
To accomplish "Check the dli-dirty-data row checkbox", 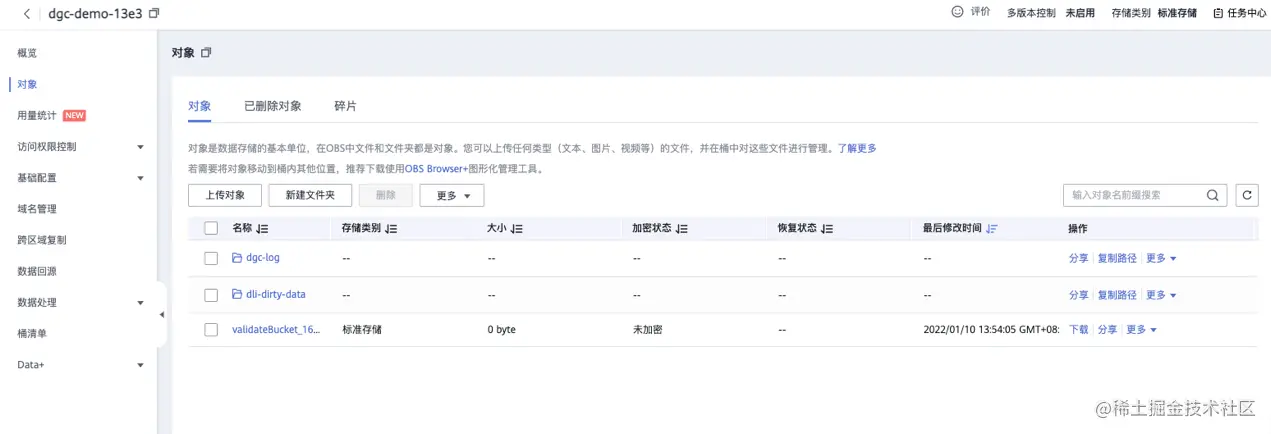I will click(x=211, y=295).
